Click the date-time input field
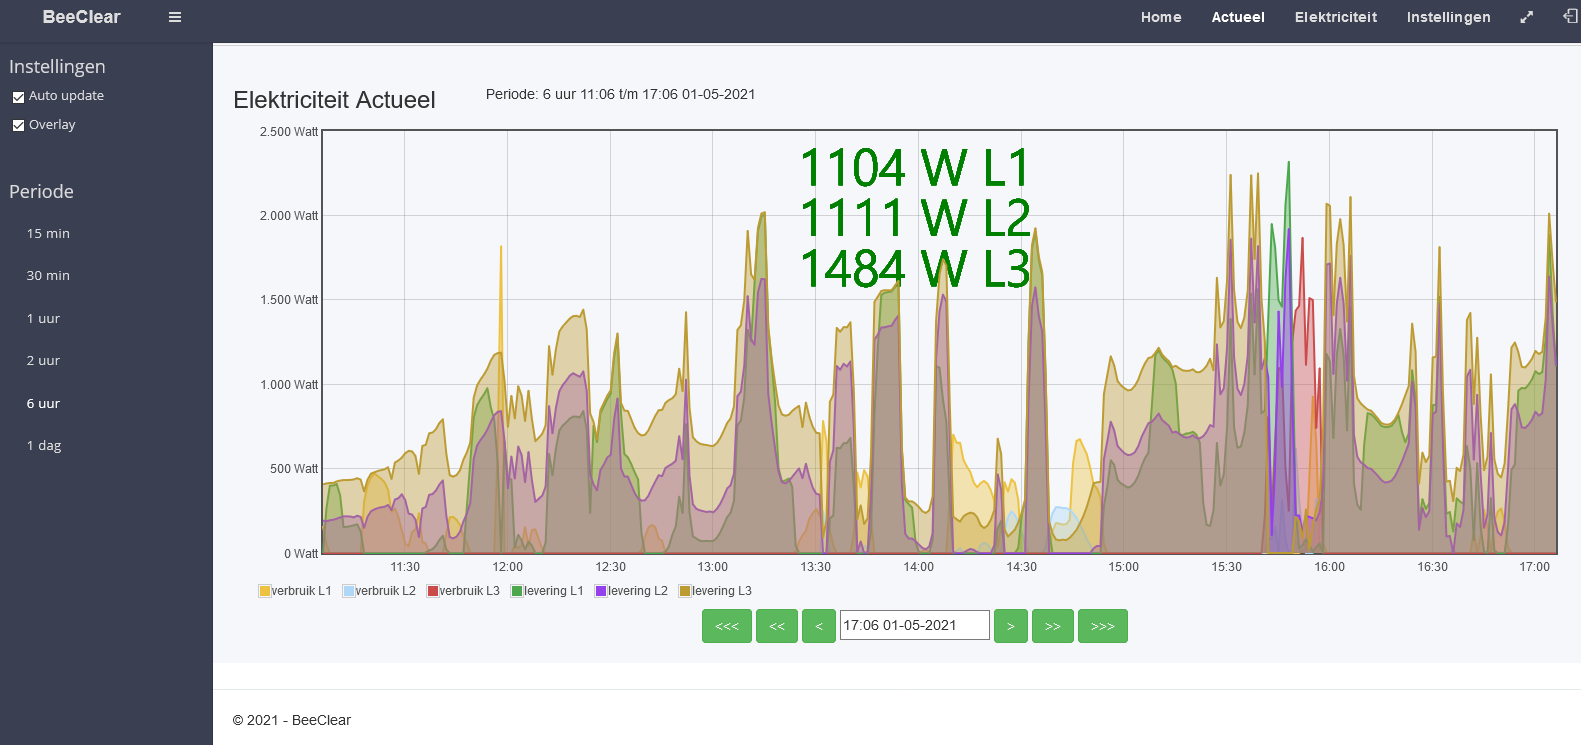Screen dimensions: 1581x745 tap(915, 625)
